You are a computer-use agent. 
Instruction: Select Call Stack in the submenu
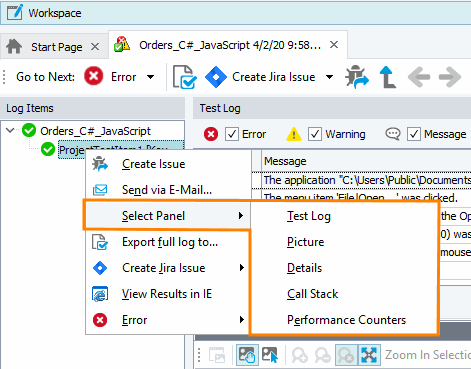click(x=343, y=294)
